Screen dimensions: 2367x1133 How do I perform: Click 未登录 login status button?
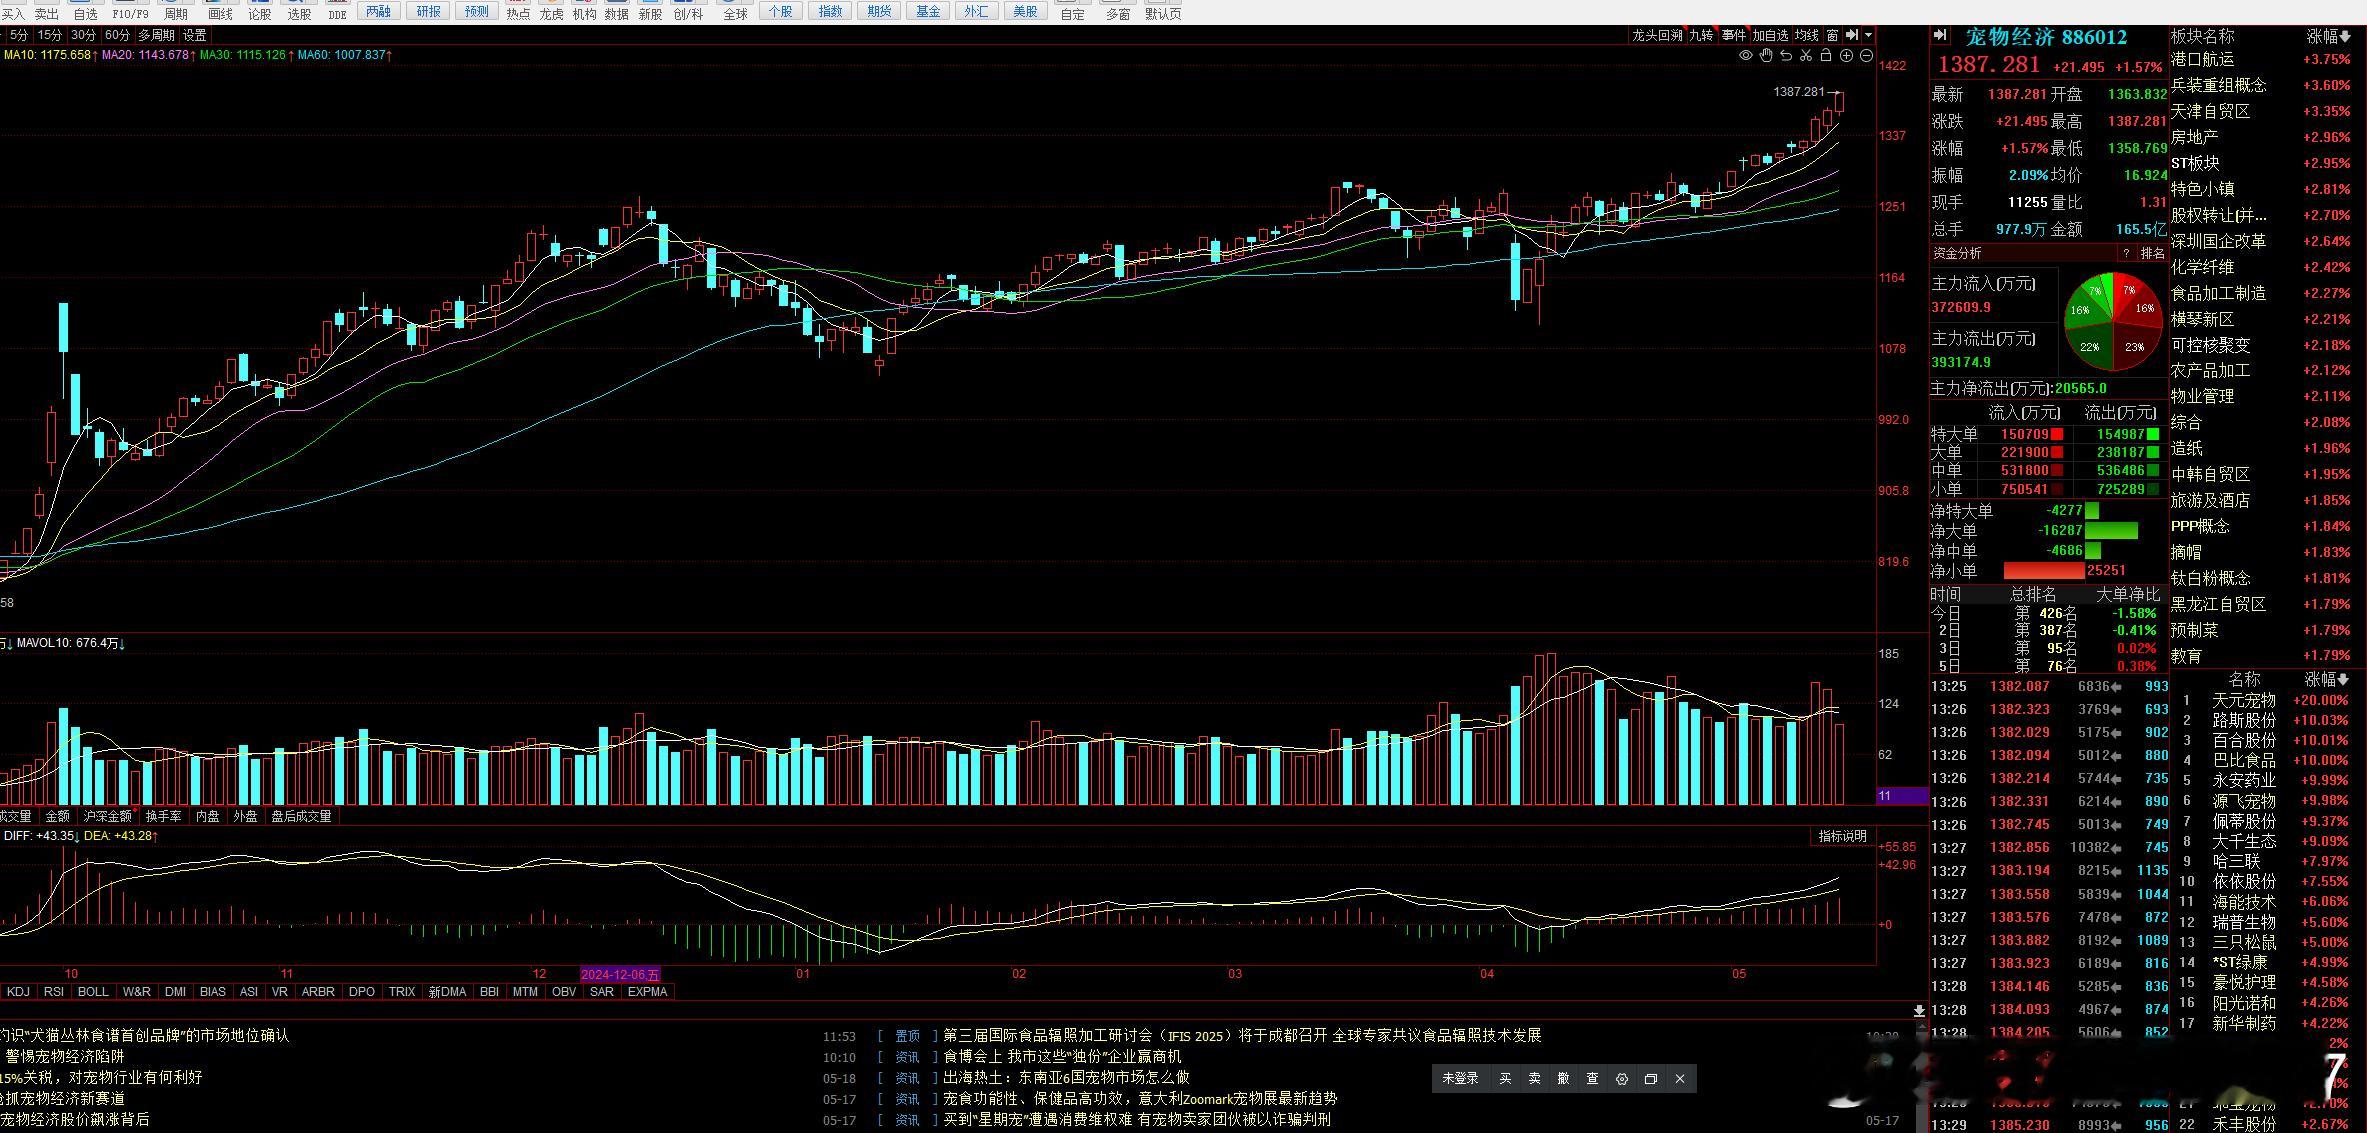pyautogui.click(x=1460, y=1079)
